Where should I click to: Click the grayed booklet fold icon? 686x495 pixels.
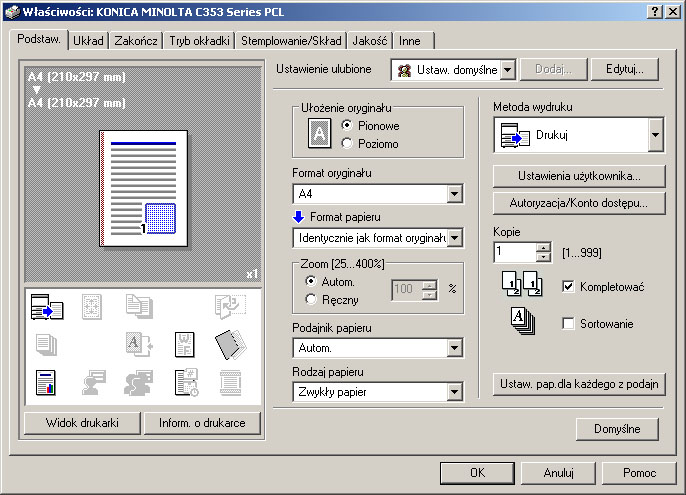tap(230, 306)
